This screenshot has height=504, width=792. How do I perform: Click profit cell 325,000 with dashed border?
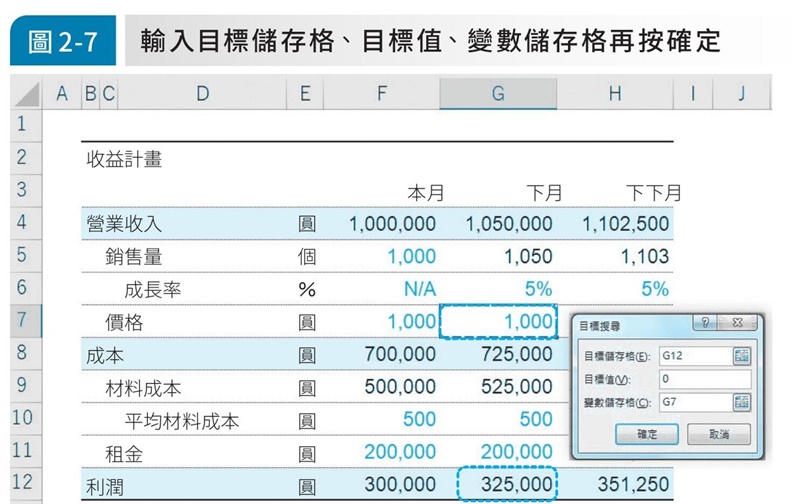(x=507, y=484)
